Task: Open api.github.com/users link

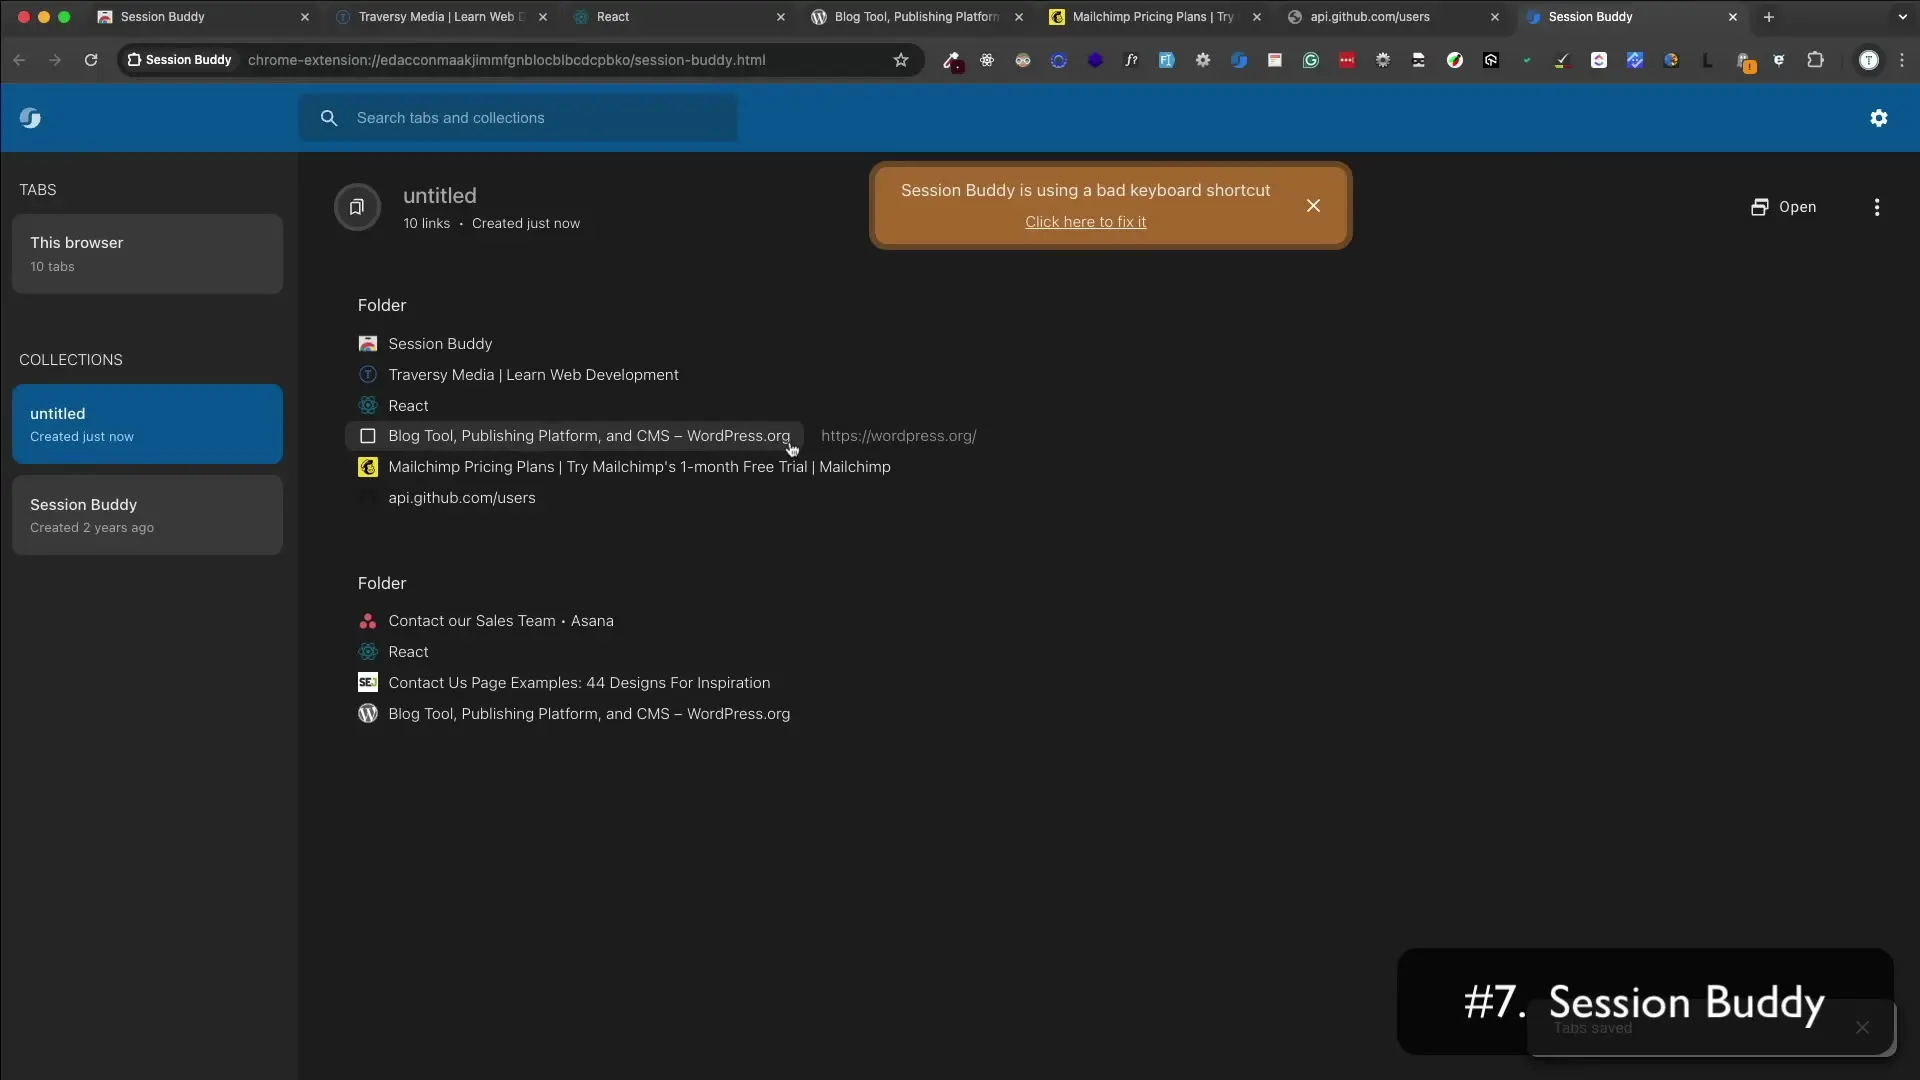Action: [461, 498]
